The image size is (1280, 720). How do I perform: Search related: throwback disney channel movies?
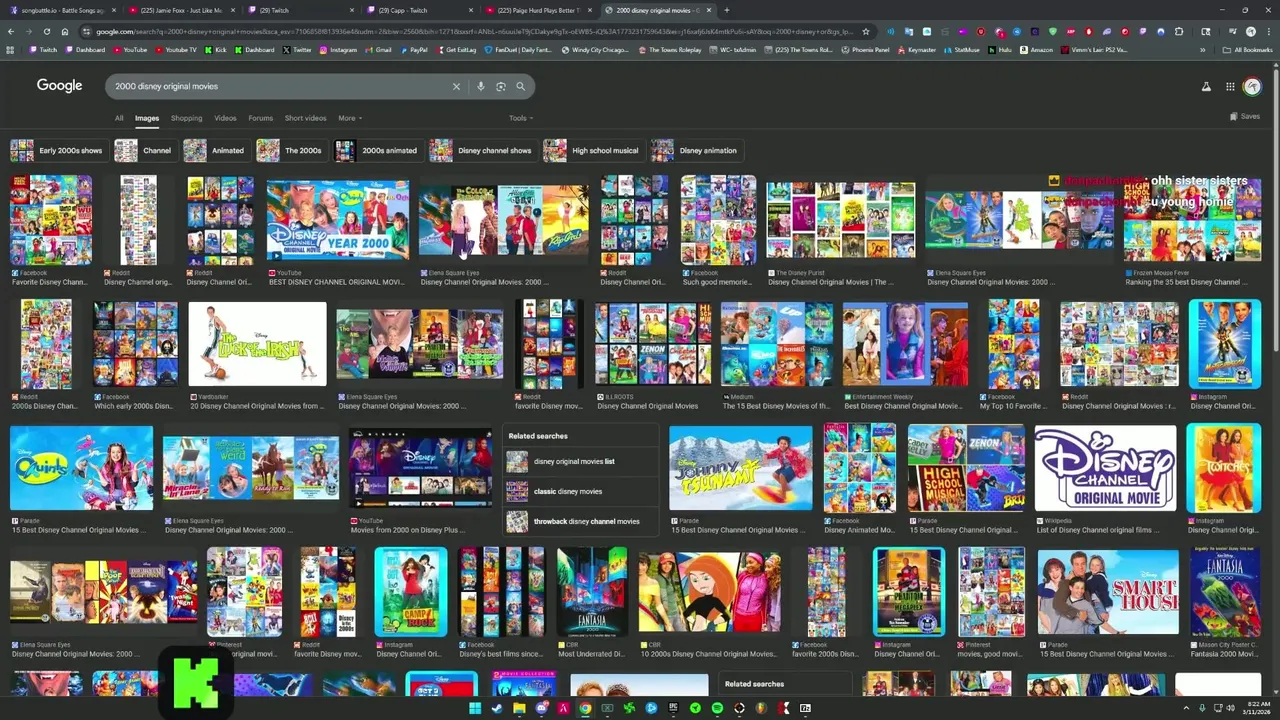point(581,521)
